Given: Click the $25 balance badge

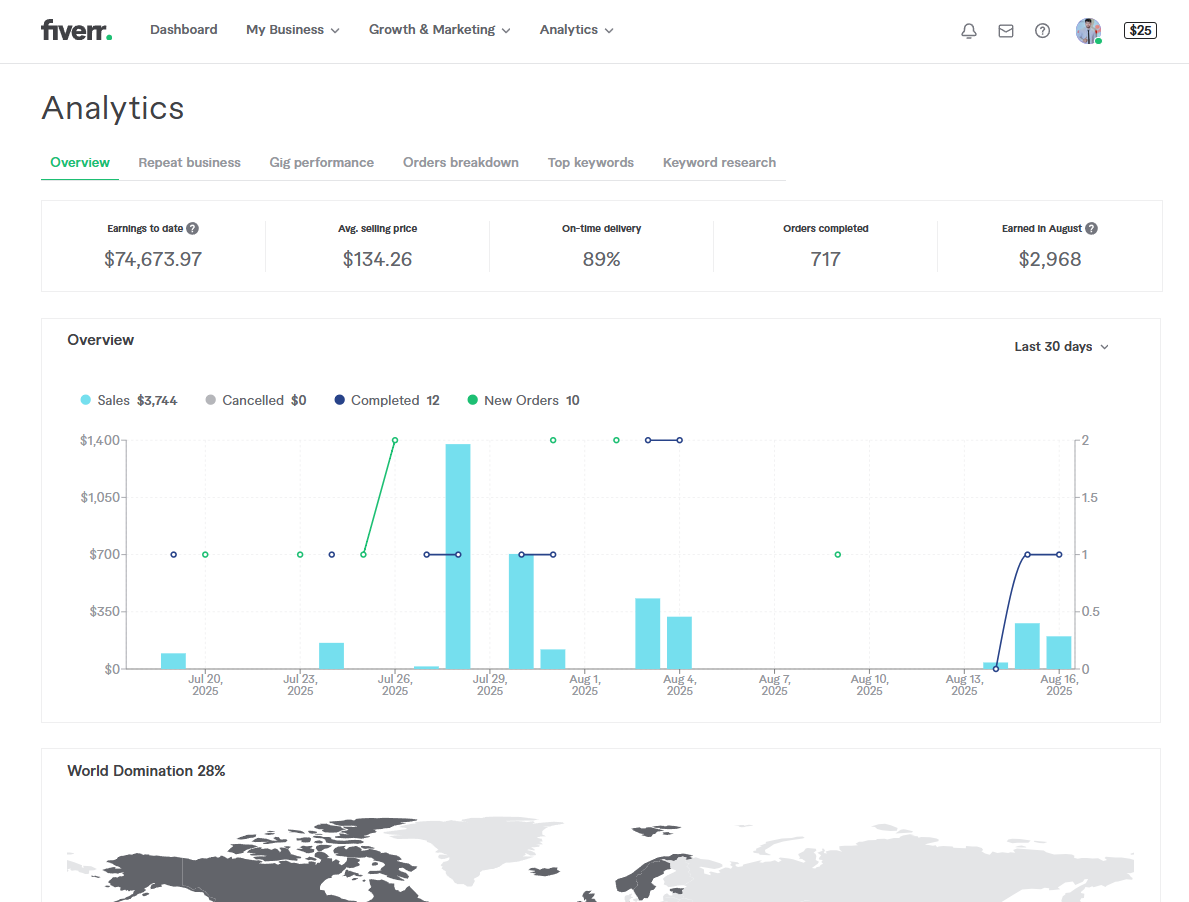Looking at the screenshot, I should 1140,31.
